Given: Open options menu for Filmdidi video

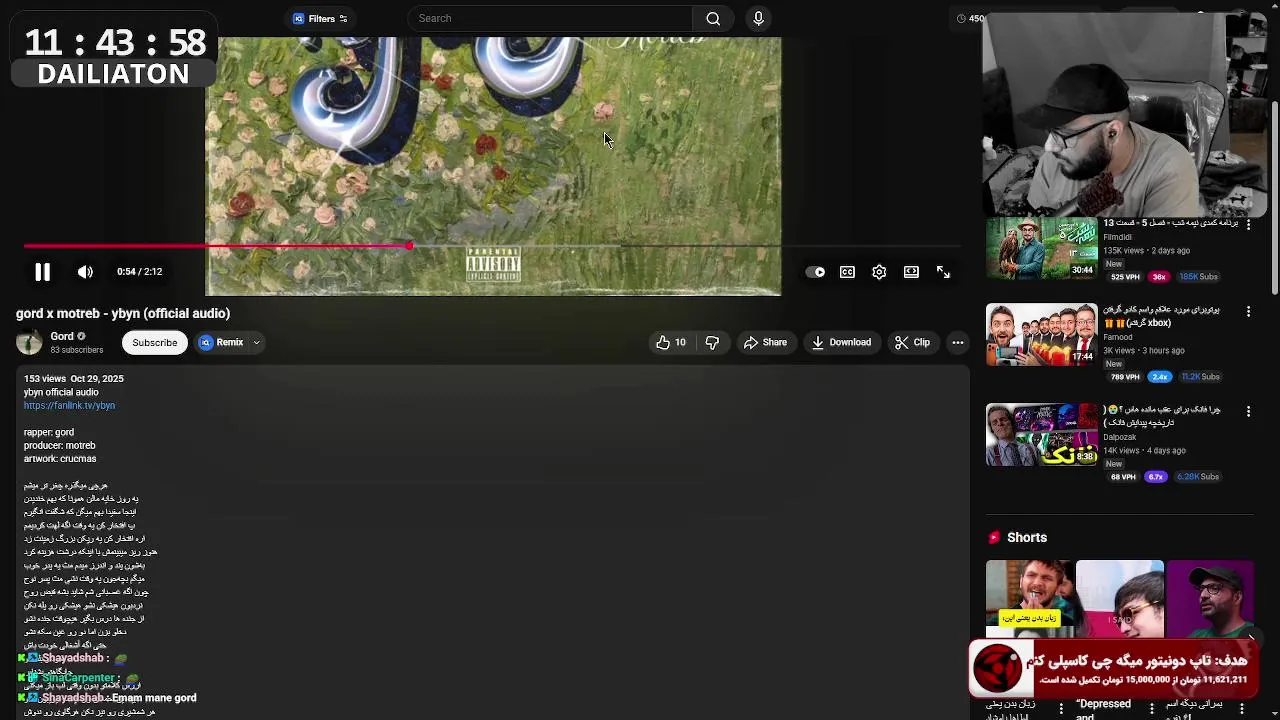Looking at the screenshot, I should pos(1248,224).
